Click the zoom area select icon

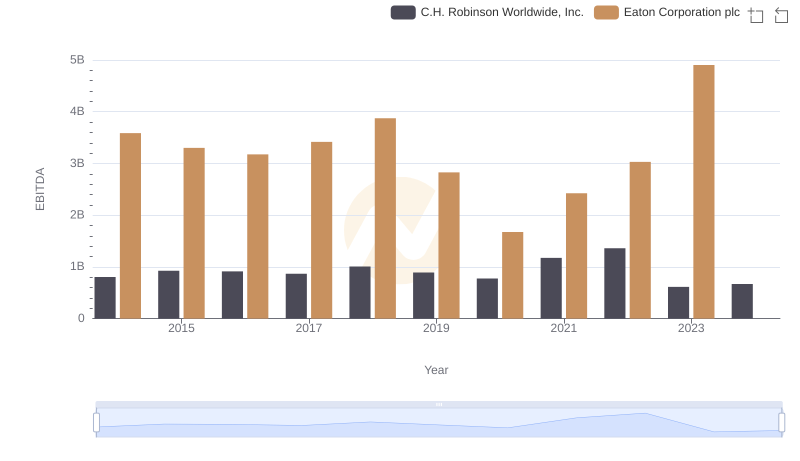pos(756,15)
